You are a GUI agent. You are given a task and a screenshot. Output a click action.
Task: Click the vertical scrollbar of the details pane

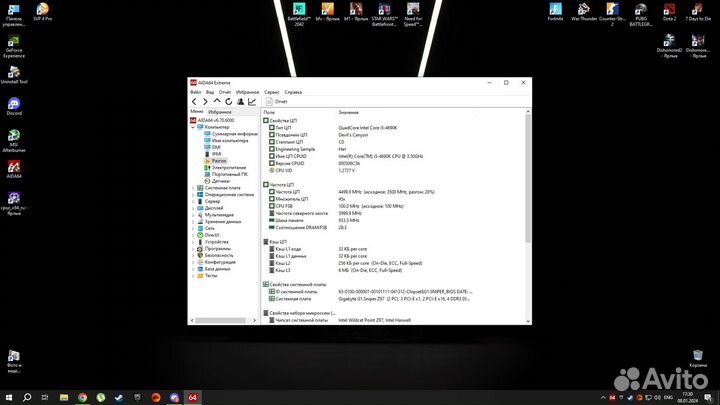tap(528, 179)
